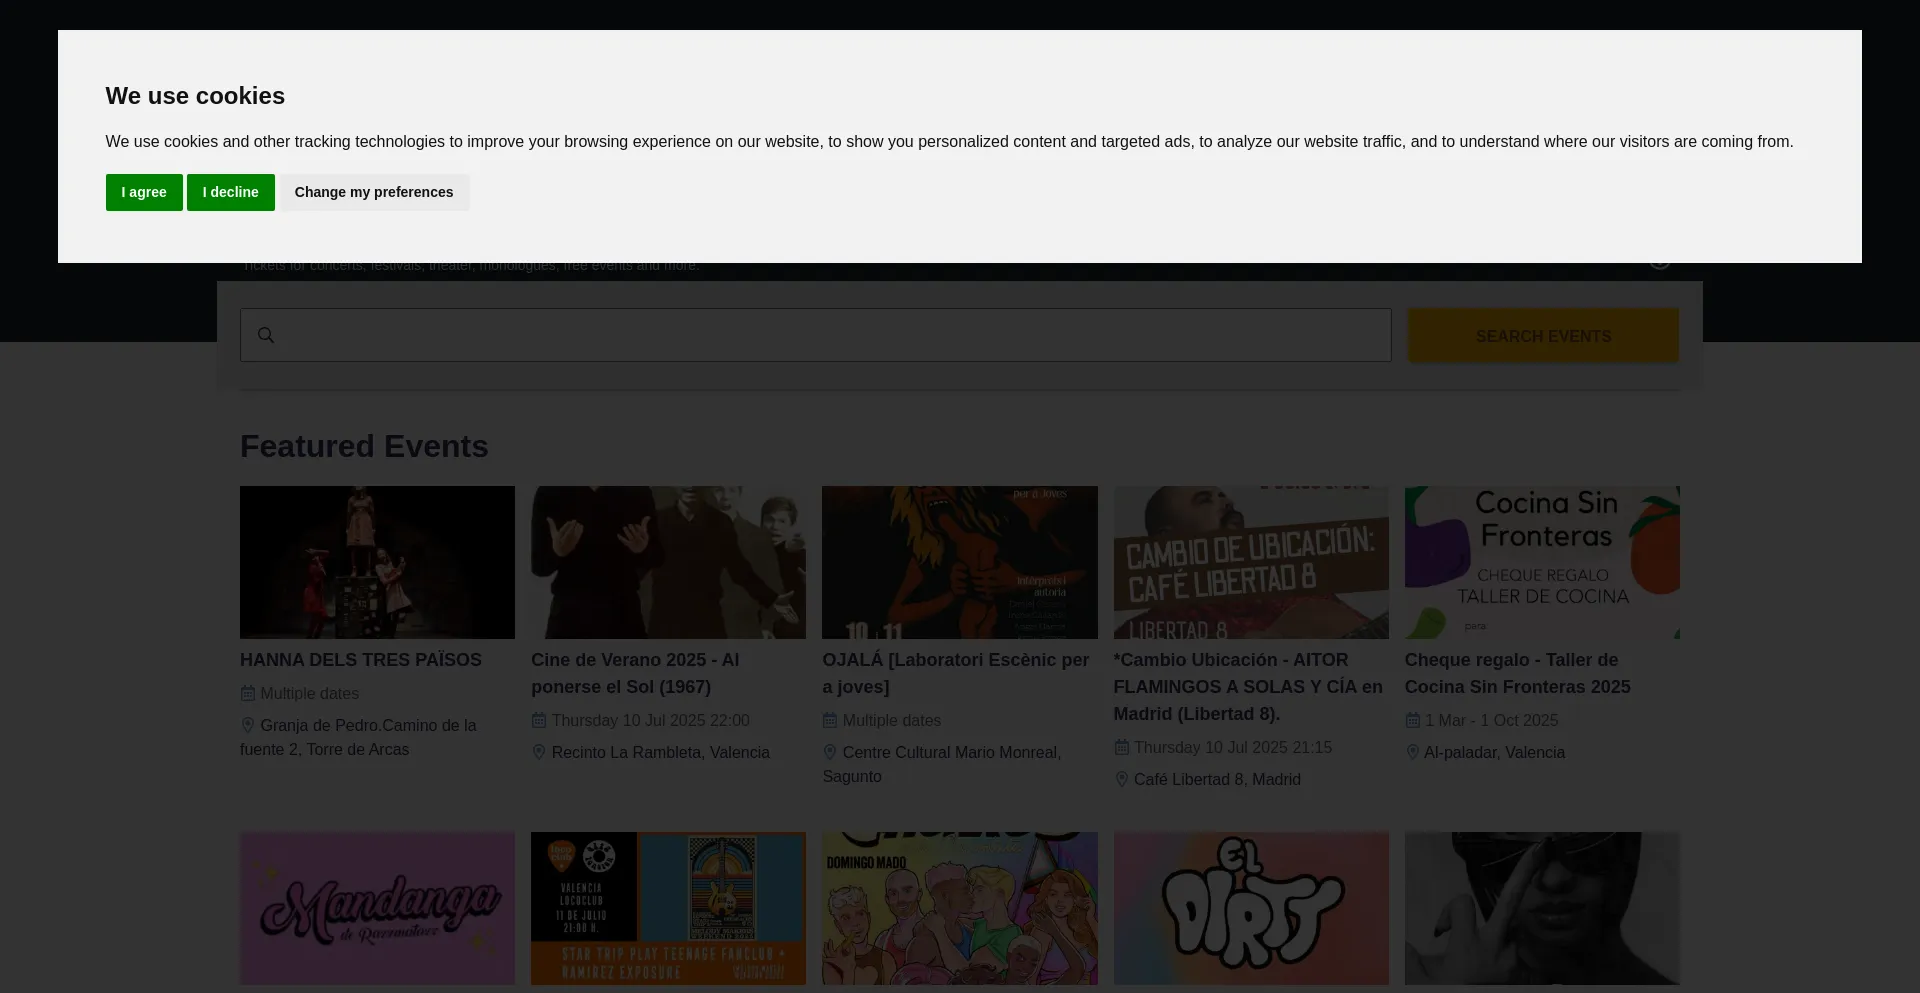The width and height of the screenshot is (1920, 993).
Task: Click Multiple dates under HANNA DELS TRES PAÏSOS
Action: [x=310, y=693]
